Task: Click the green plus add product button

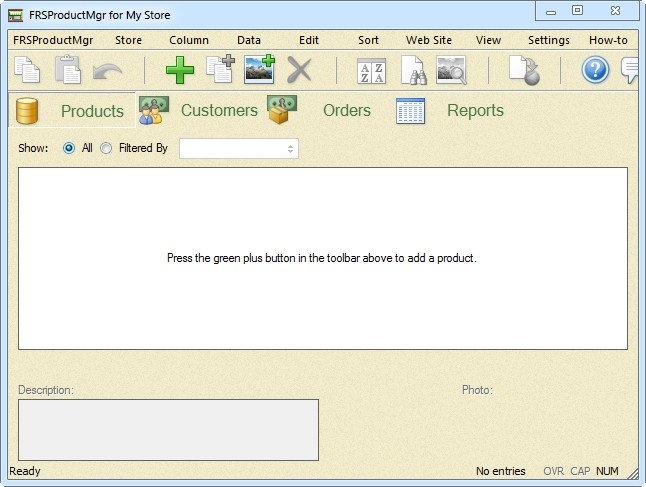Action: (180, 70)
